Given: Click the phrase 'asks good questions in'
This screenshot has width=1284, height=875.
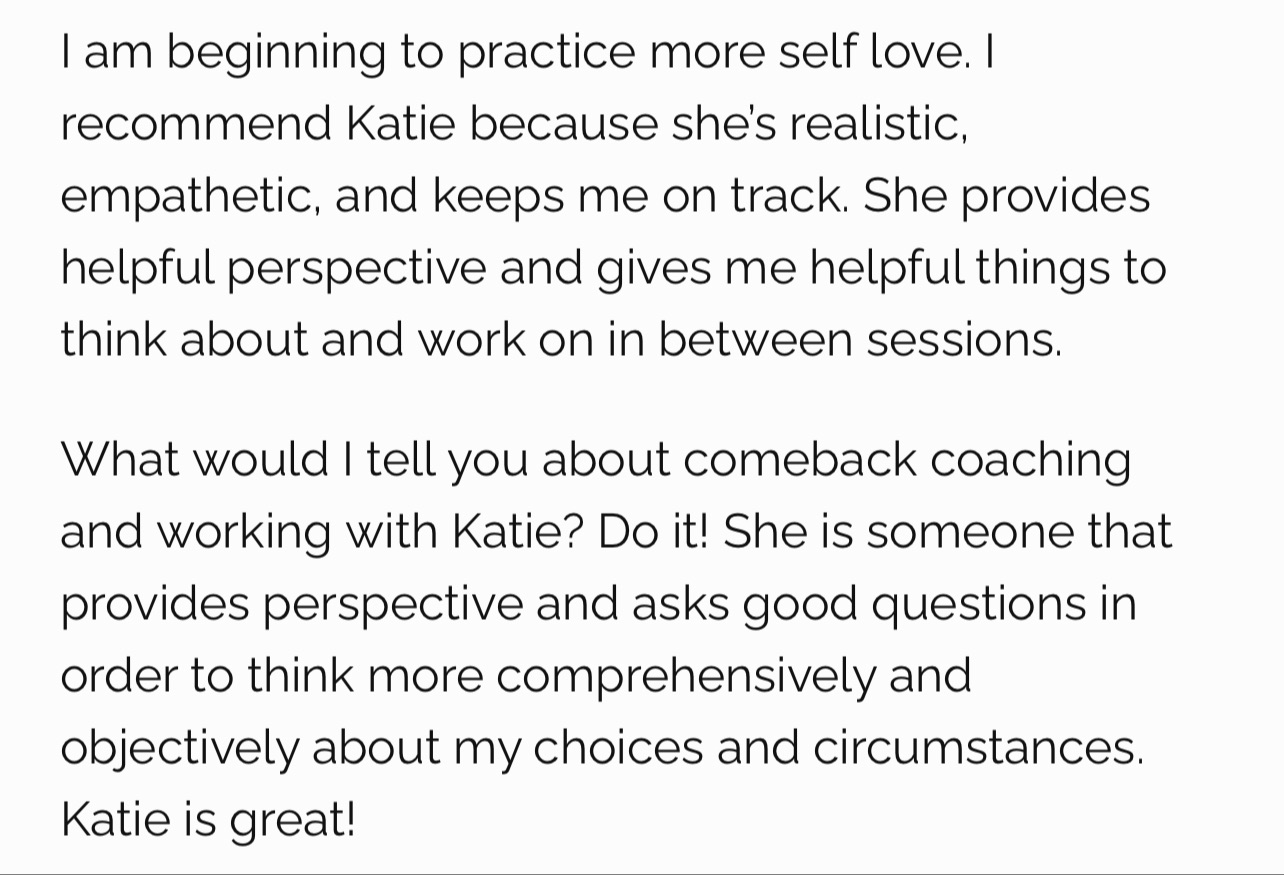Looking at the screenshot, I should point(883,605).
